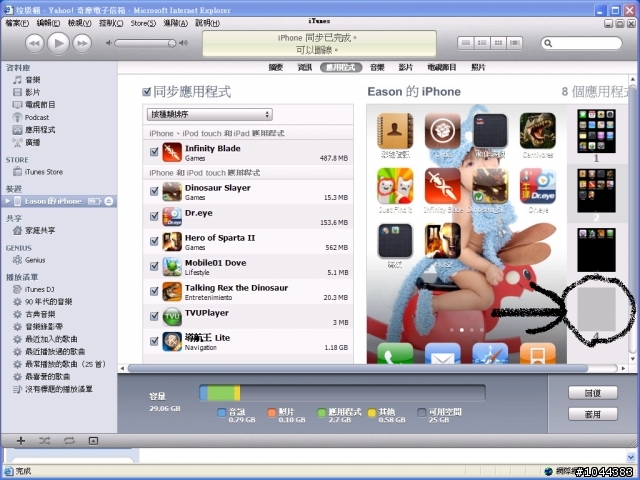This screenshot has width=640, height=480.
Task: Uncheck the 導航王 Lite app checkbox
Action: 154,341
